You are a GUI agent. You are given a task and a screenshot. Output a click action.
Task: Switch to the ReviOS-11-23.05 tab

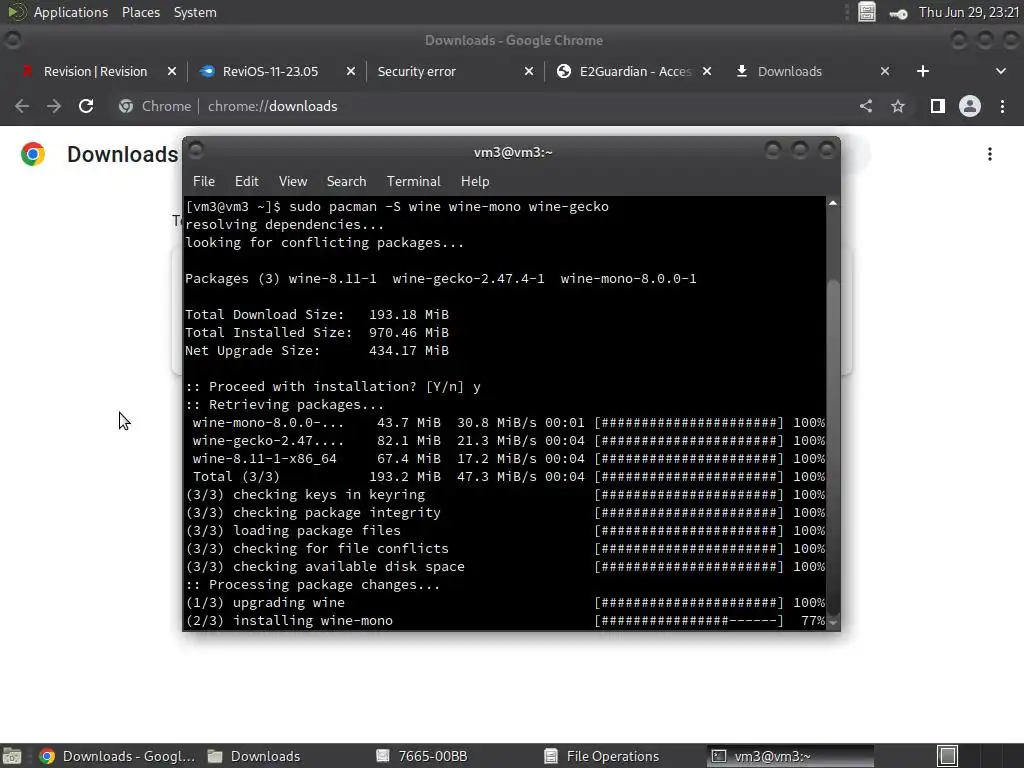click(x=270, y=71)
